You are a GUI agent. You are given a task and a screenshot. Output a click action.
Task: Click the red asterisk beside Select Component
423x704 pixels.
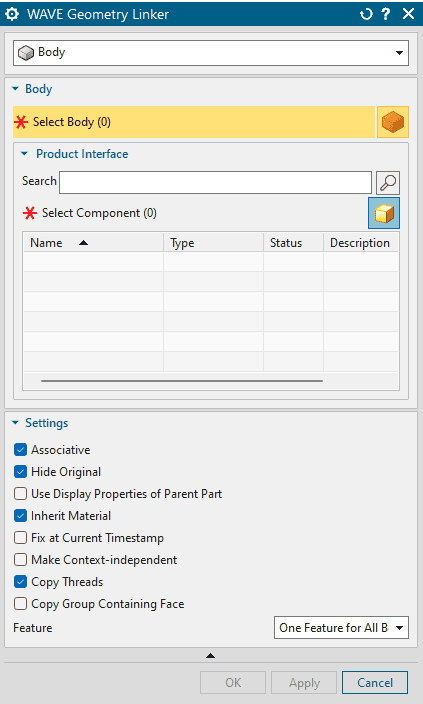[x=30, y=213]
